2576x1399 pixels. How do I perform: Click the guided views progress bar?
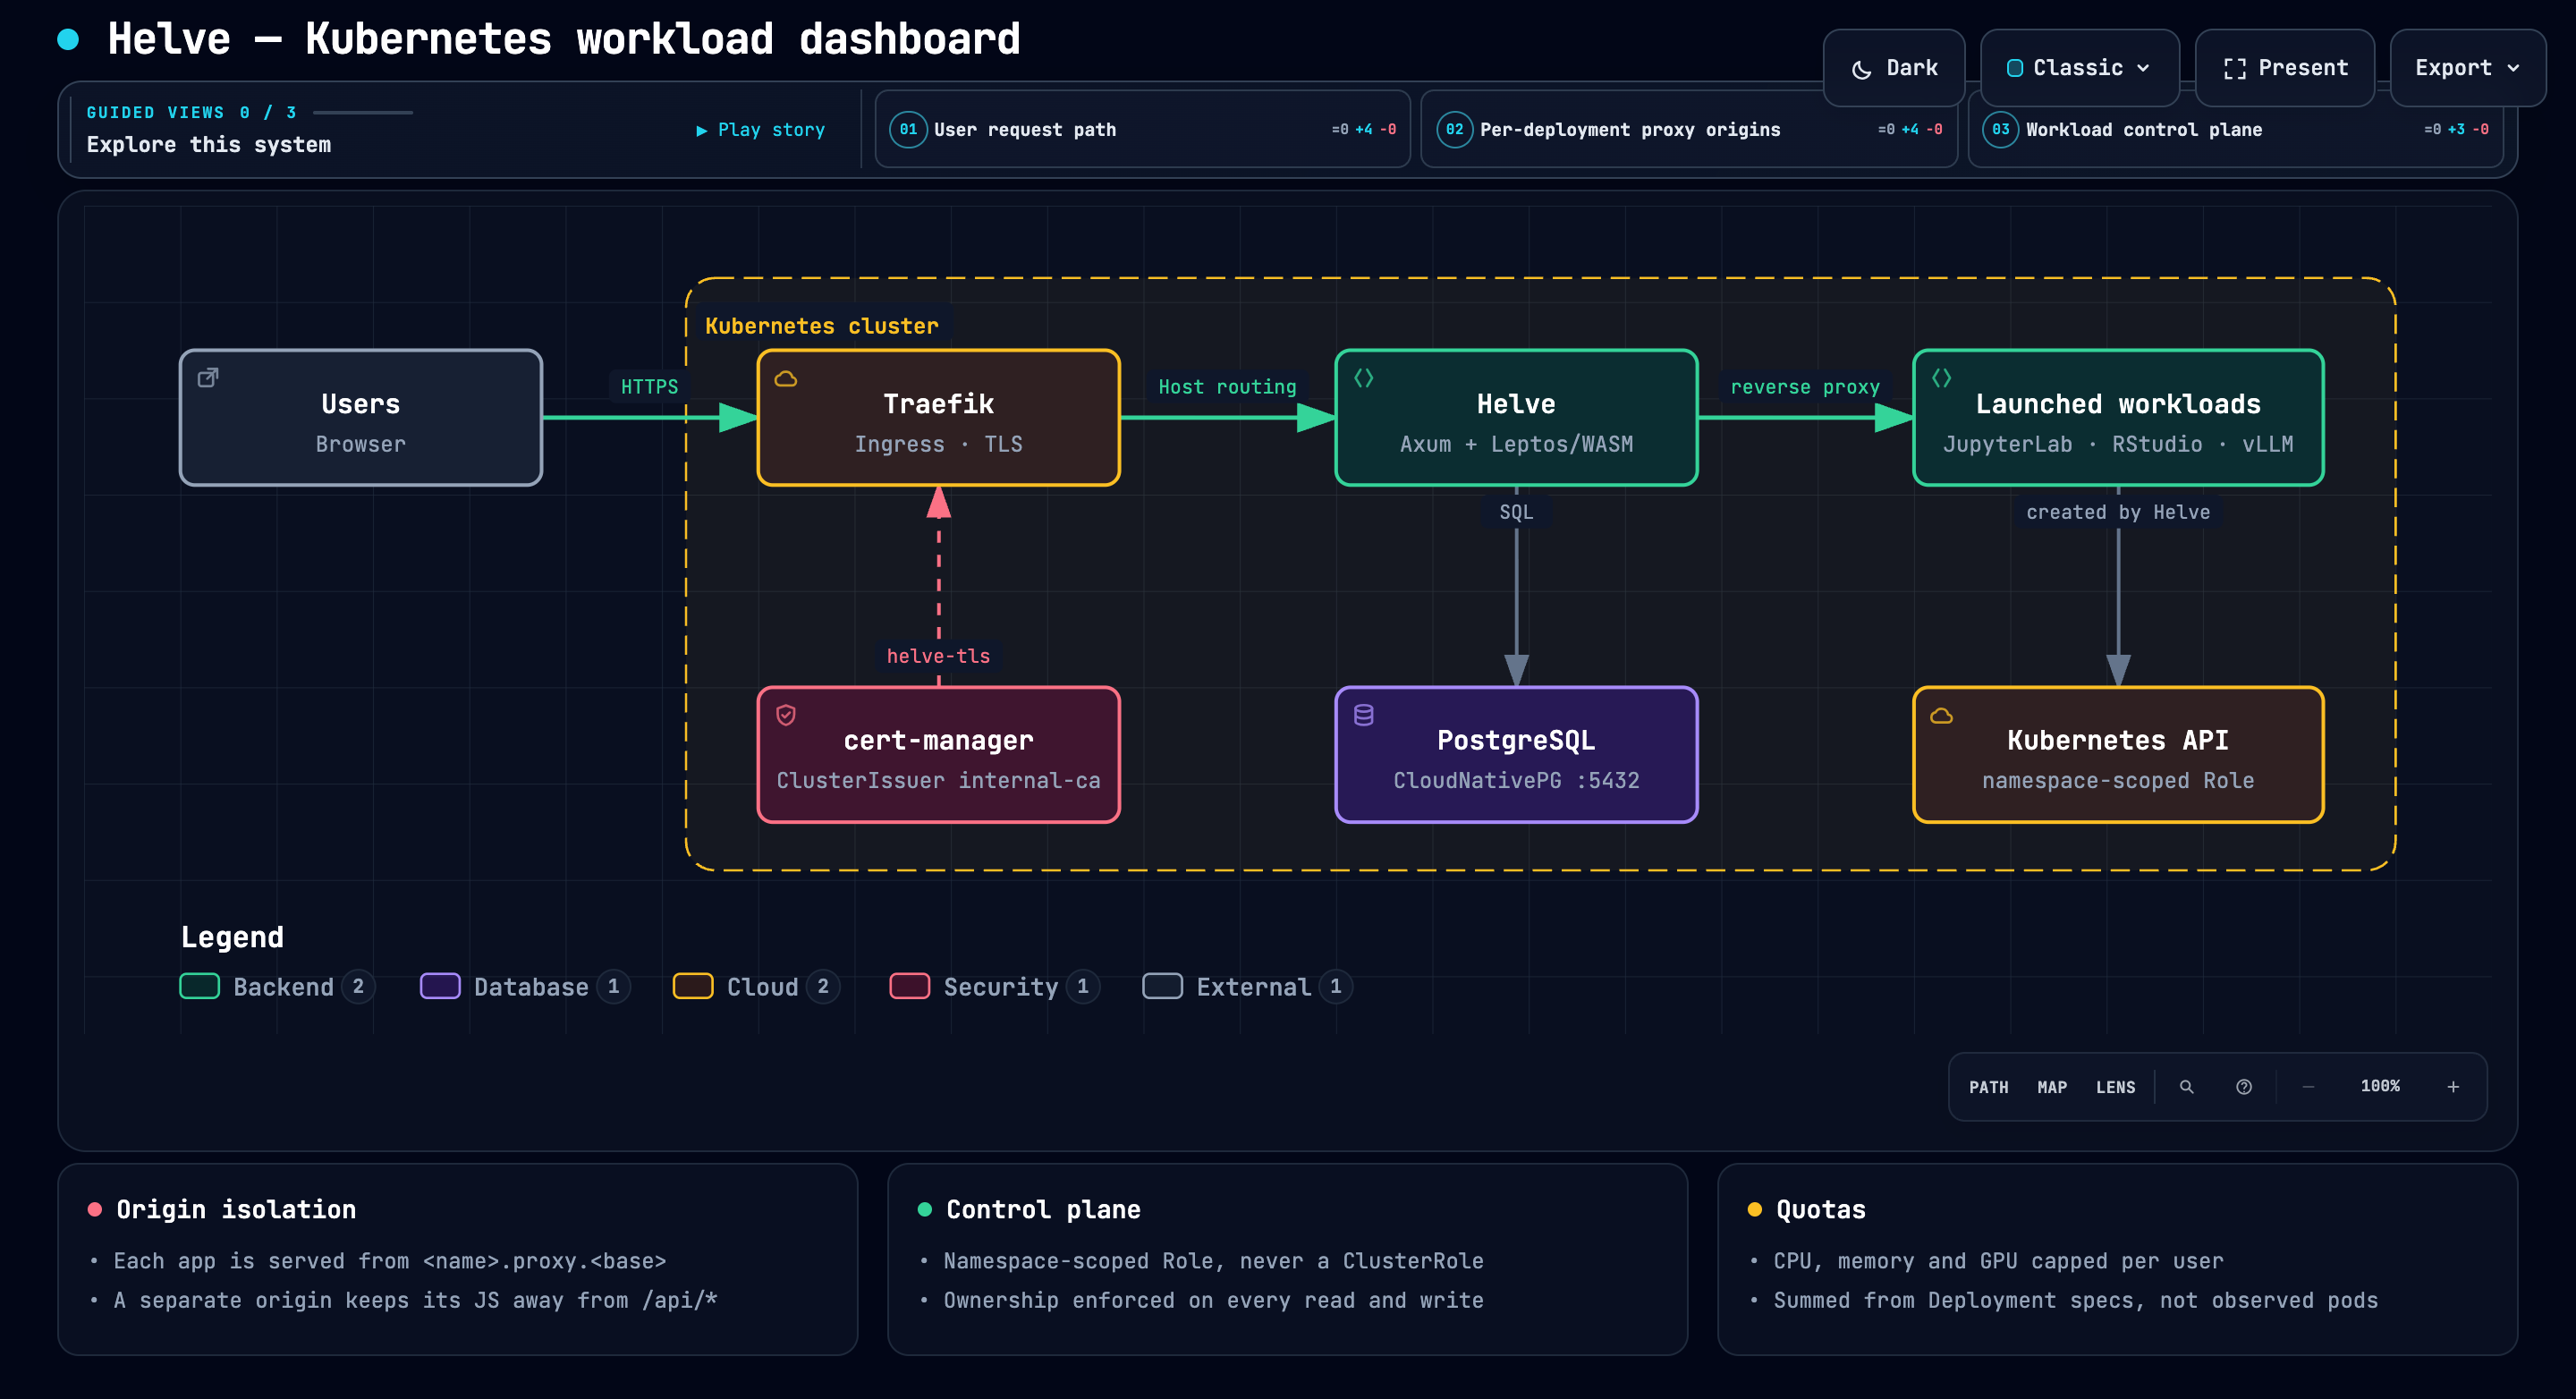(x=363, y=113)
